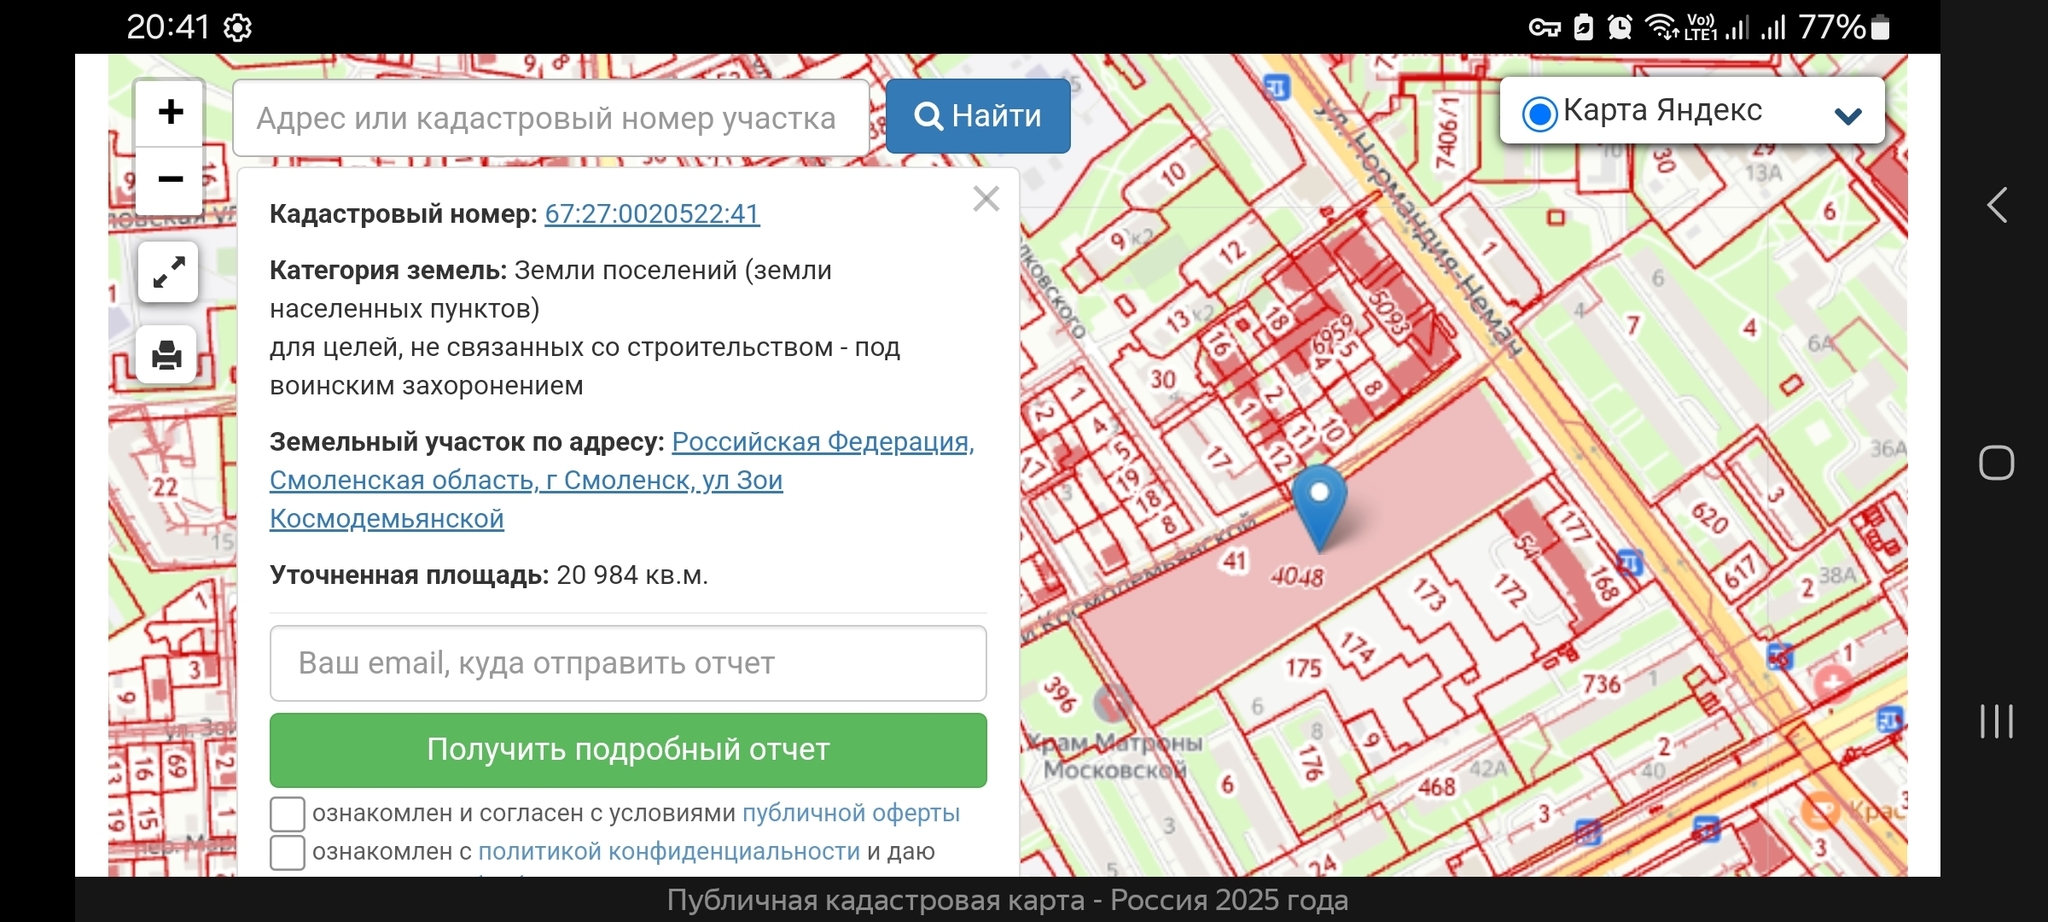Open settings gear in status bar
The width and height of the screenshot is (2048, 922).
237,28
